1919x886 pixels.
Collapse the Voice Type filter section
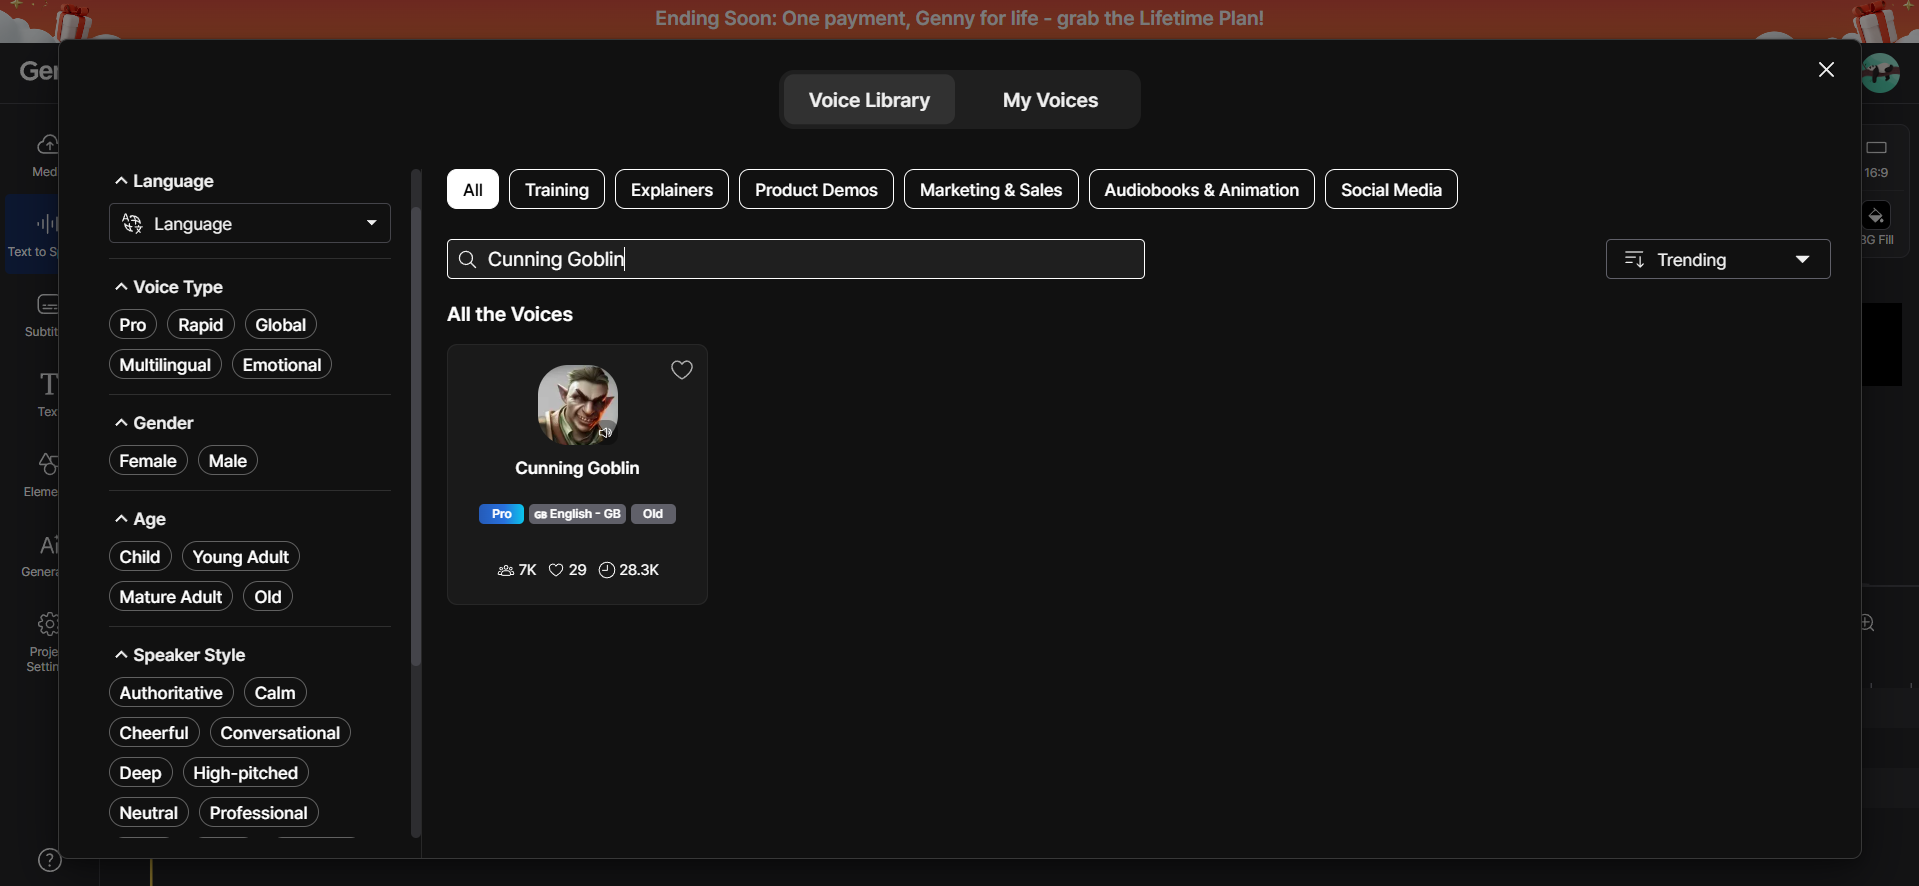tap(169, 287)
